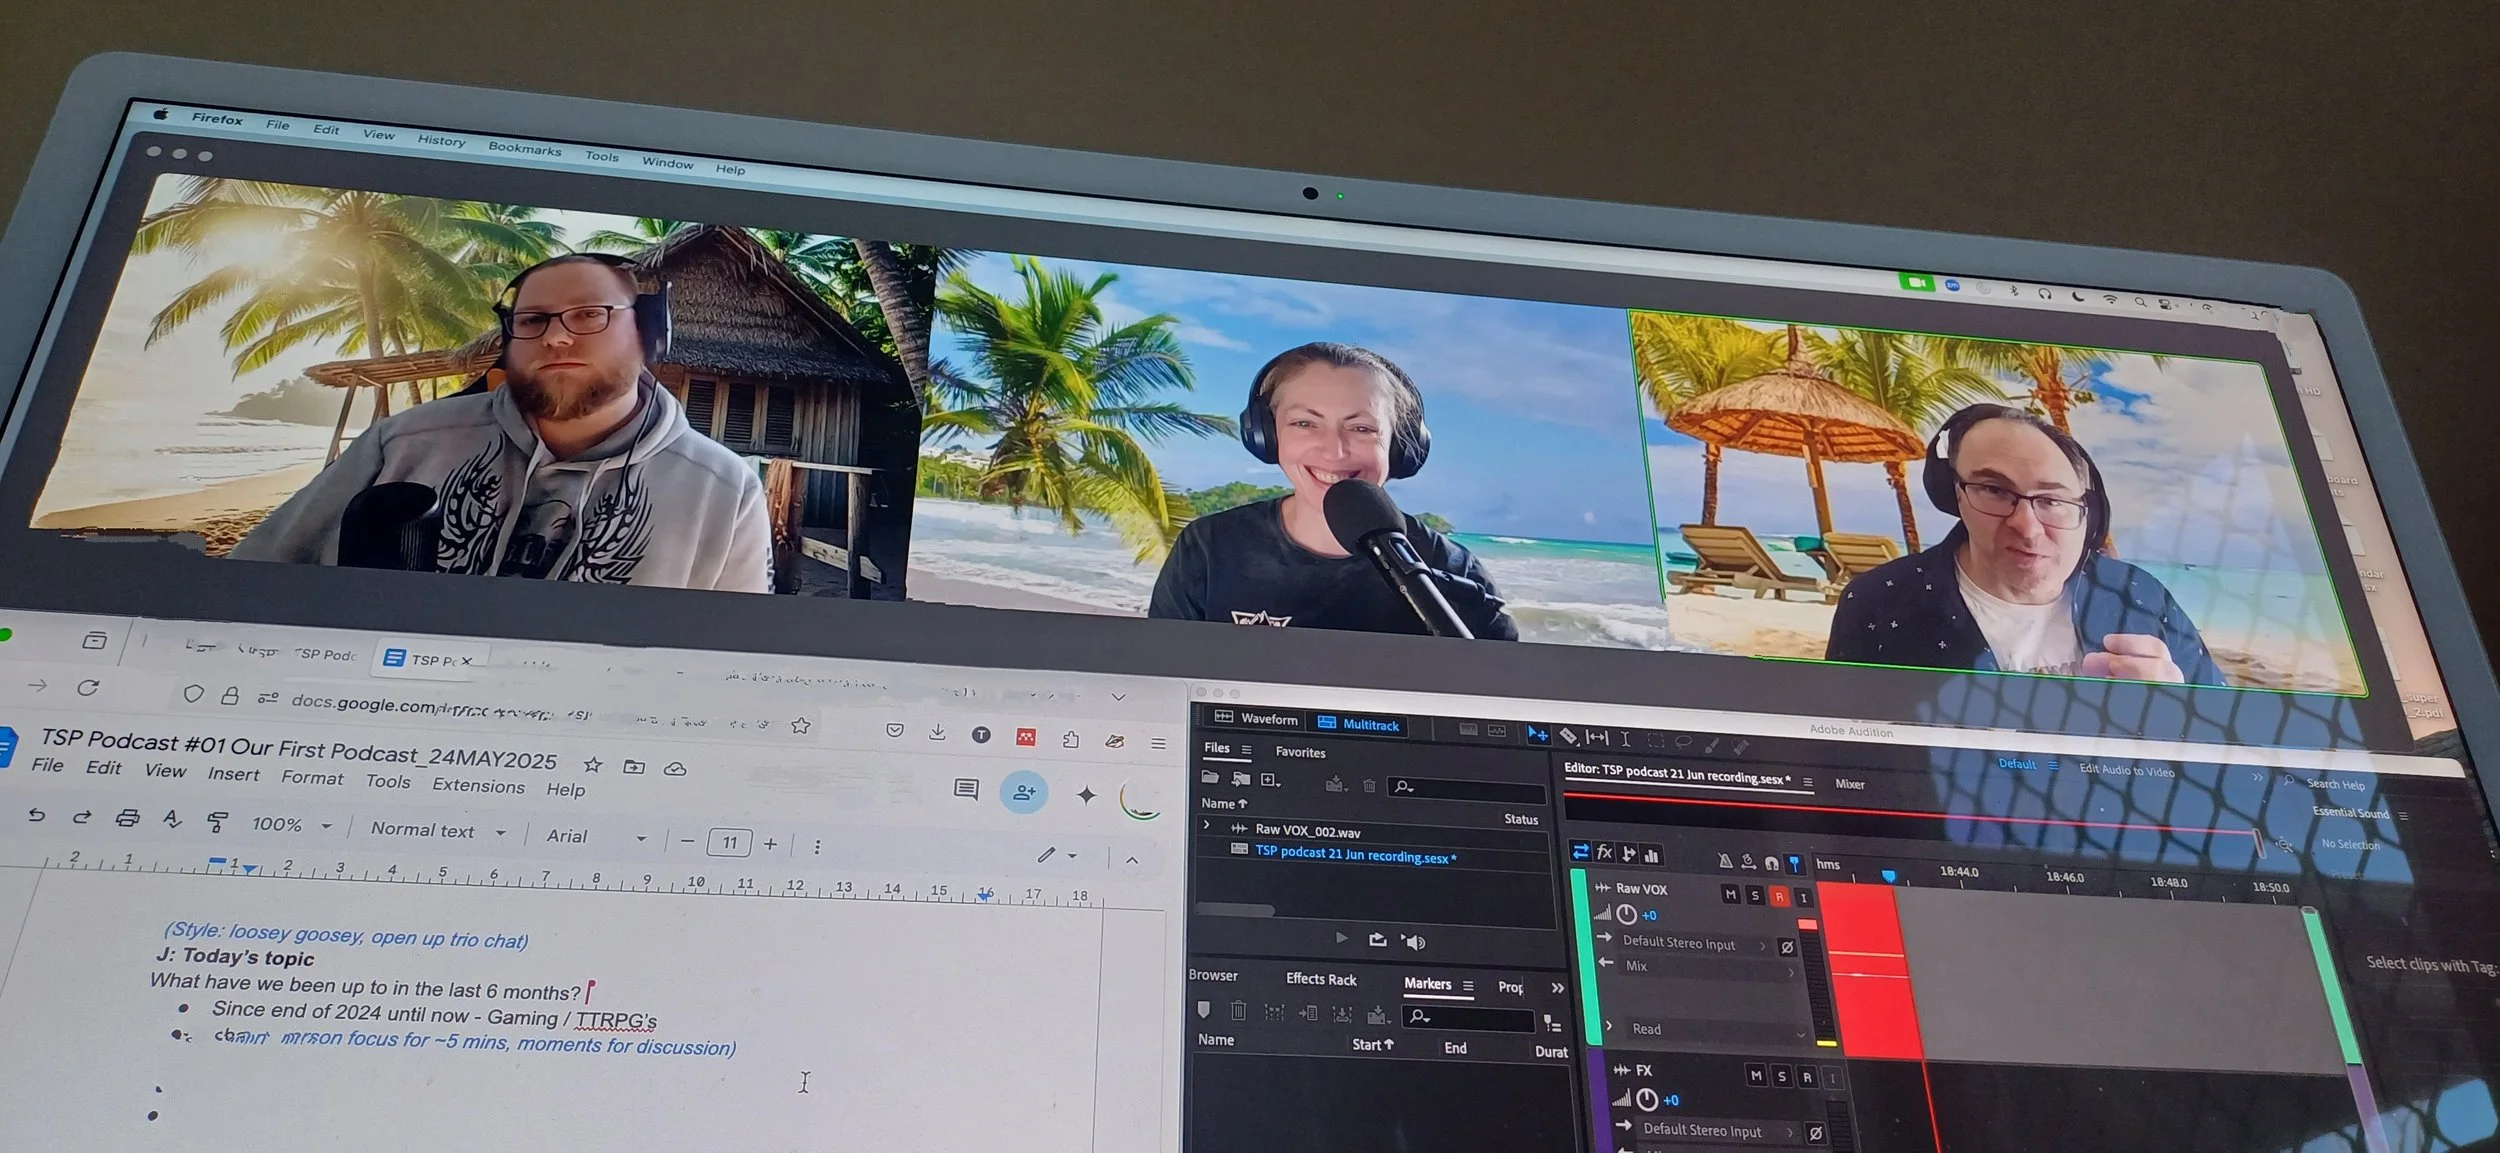The width and height of the screenshot is (2500, 1153).
Task: Mute the FX track
Action: 1756,1075
